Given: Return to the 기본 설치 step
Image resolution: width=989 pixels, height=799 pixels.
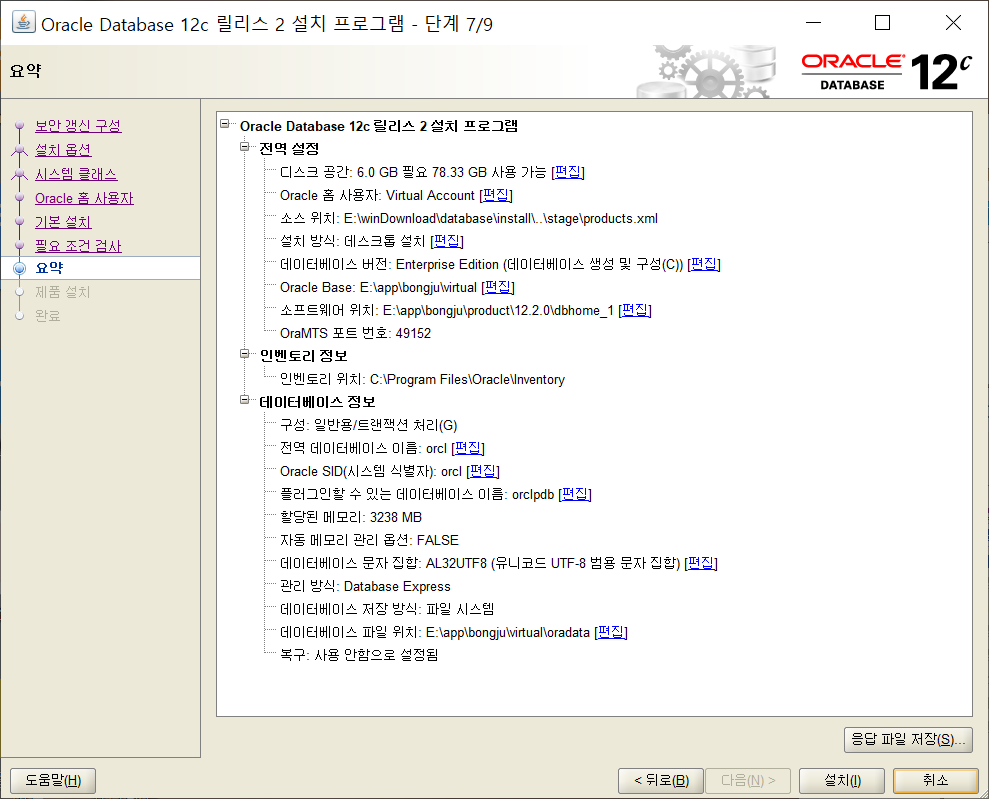Looking at the screenshot, I should [63, 222].
